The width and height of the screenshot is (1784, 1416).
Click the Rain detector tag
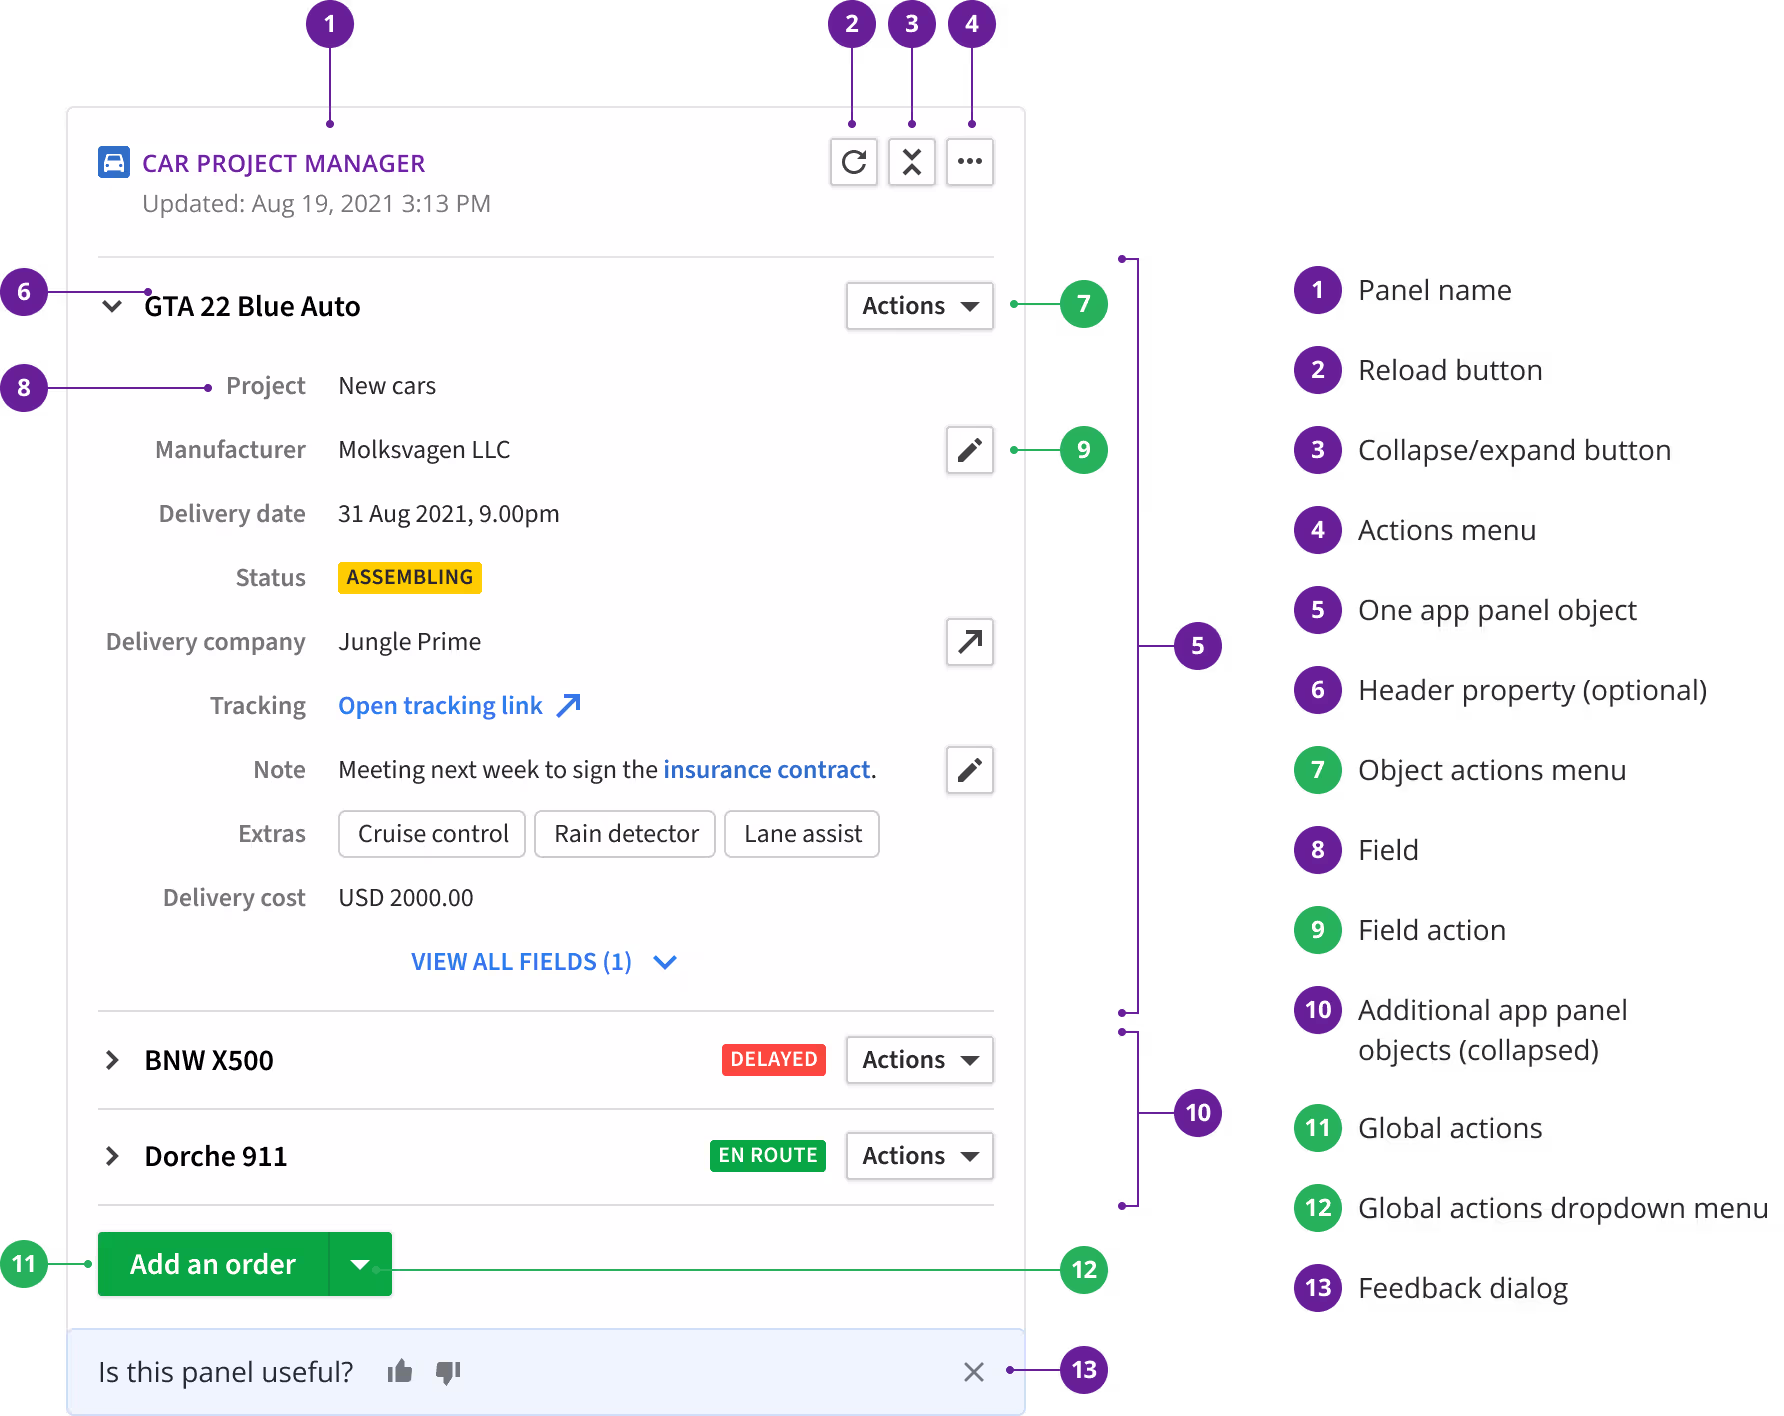click(625, 834)
